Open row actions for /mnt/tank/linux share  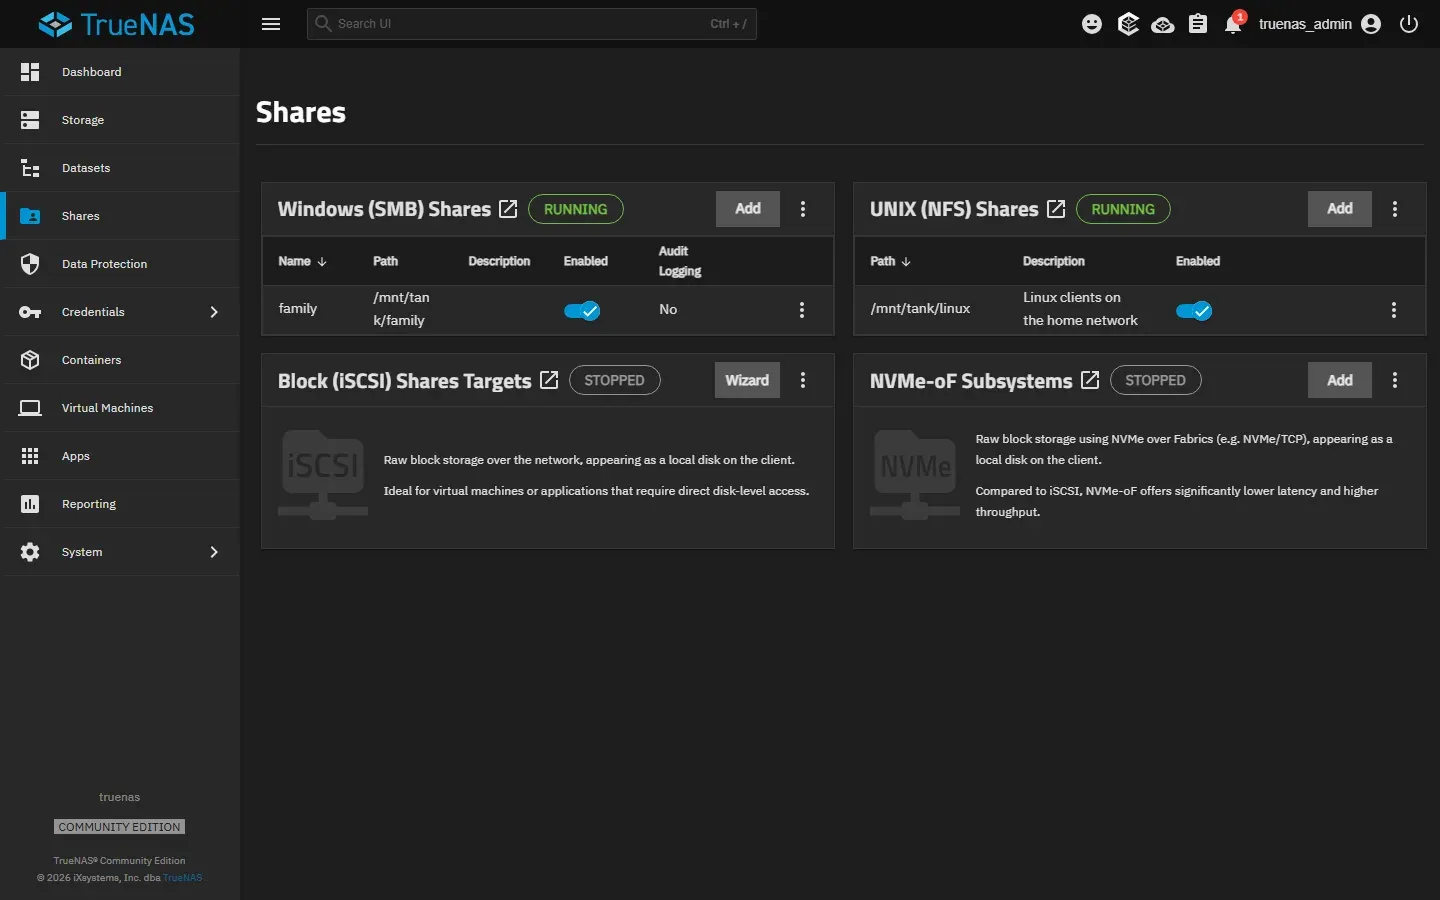tap(1394, 310)
